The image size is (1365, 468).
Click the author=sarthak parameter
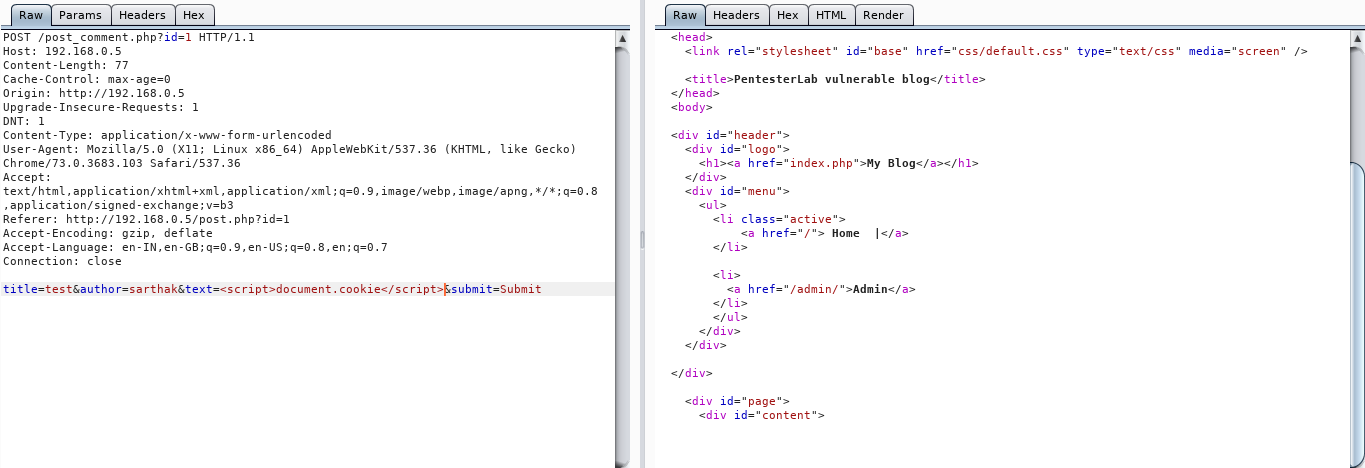click(x=128, y=289)
